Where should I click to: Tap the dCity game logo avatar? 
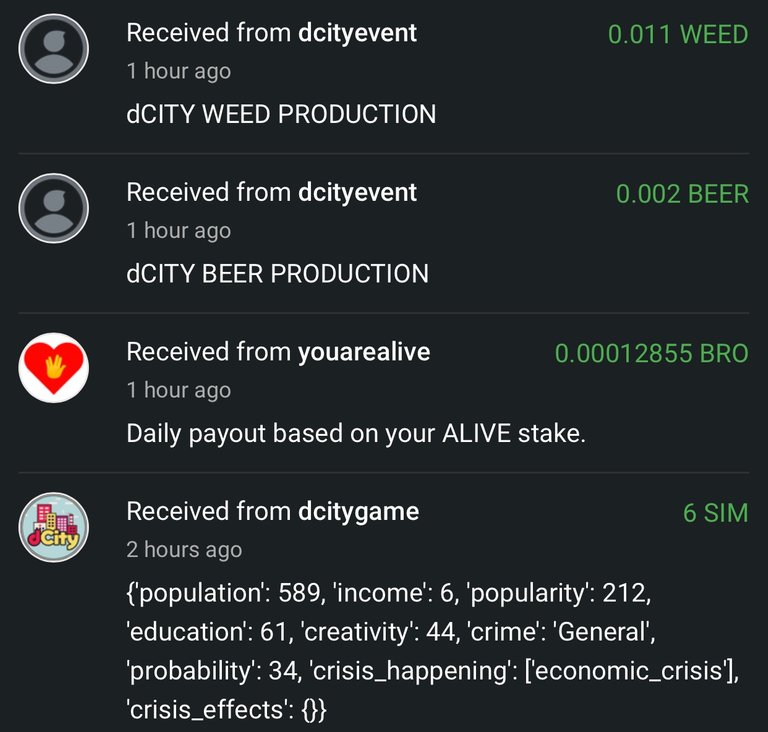tap(53, 527)
